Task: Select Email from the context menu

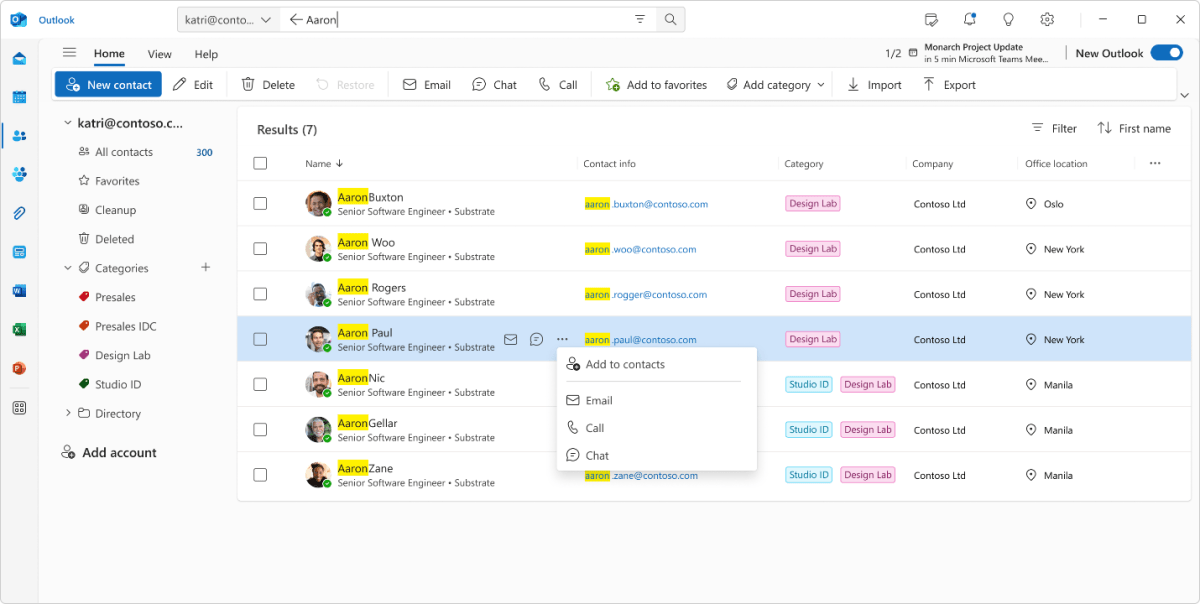Action: click(599, 400)
